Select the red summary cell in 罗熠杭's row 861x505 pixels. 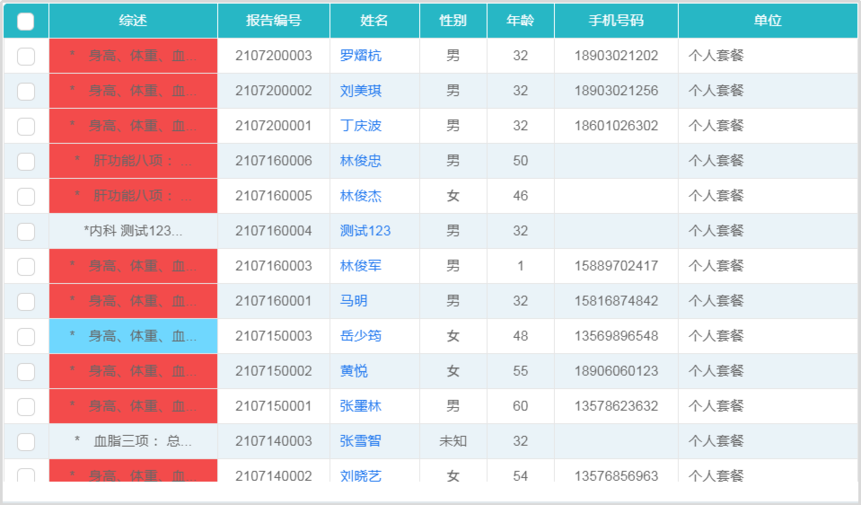[133, 55]
